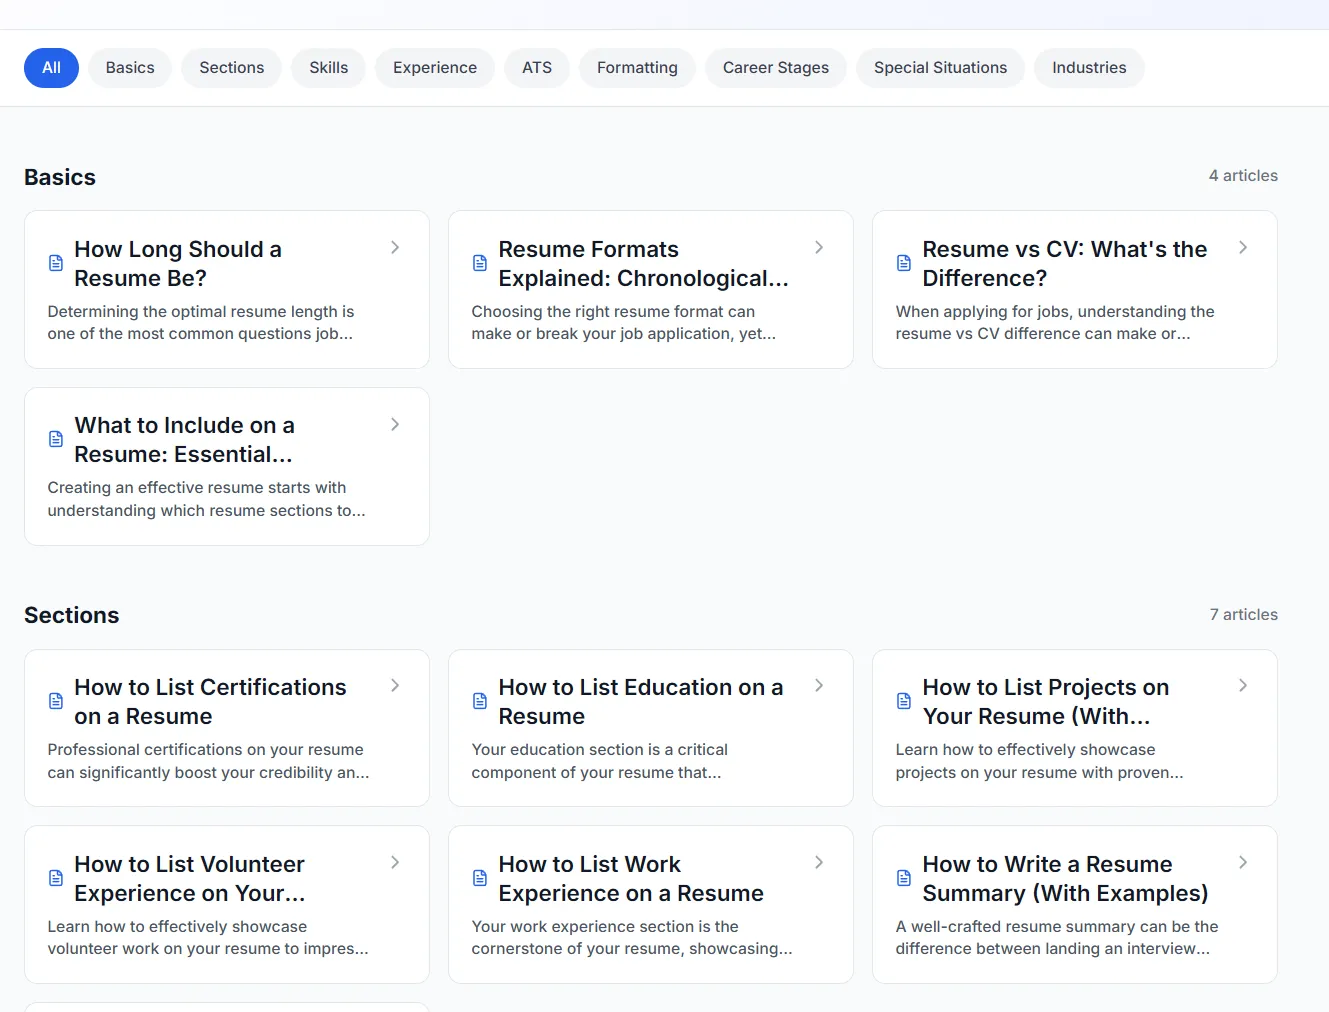Click chevron arrow on How to List Work Experience card

pos(819,862)
